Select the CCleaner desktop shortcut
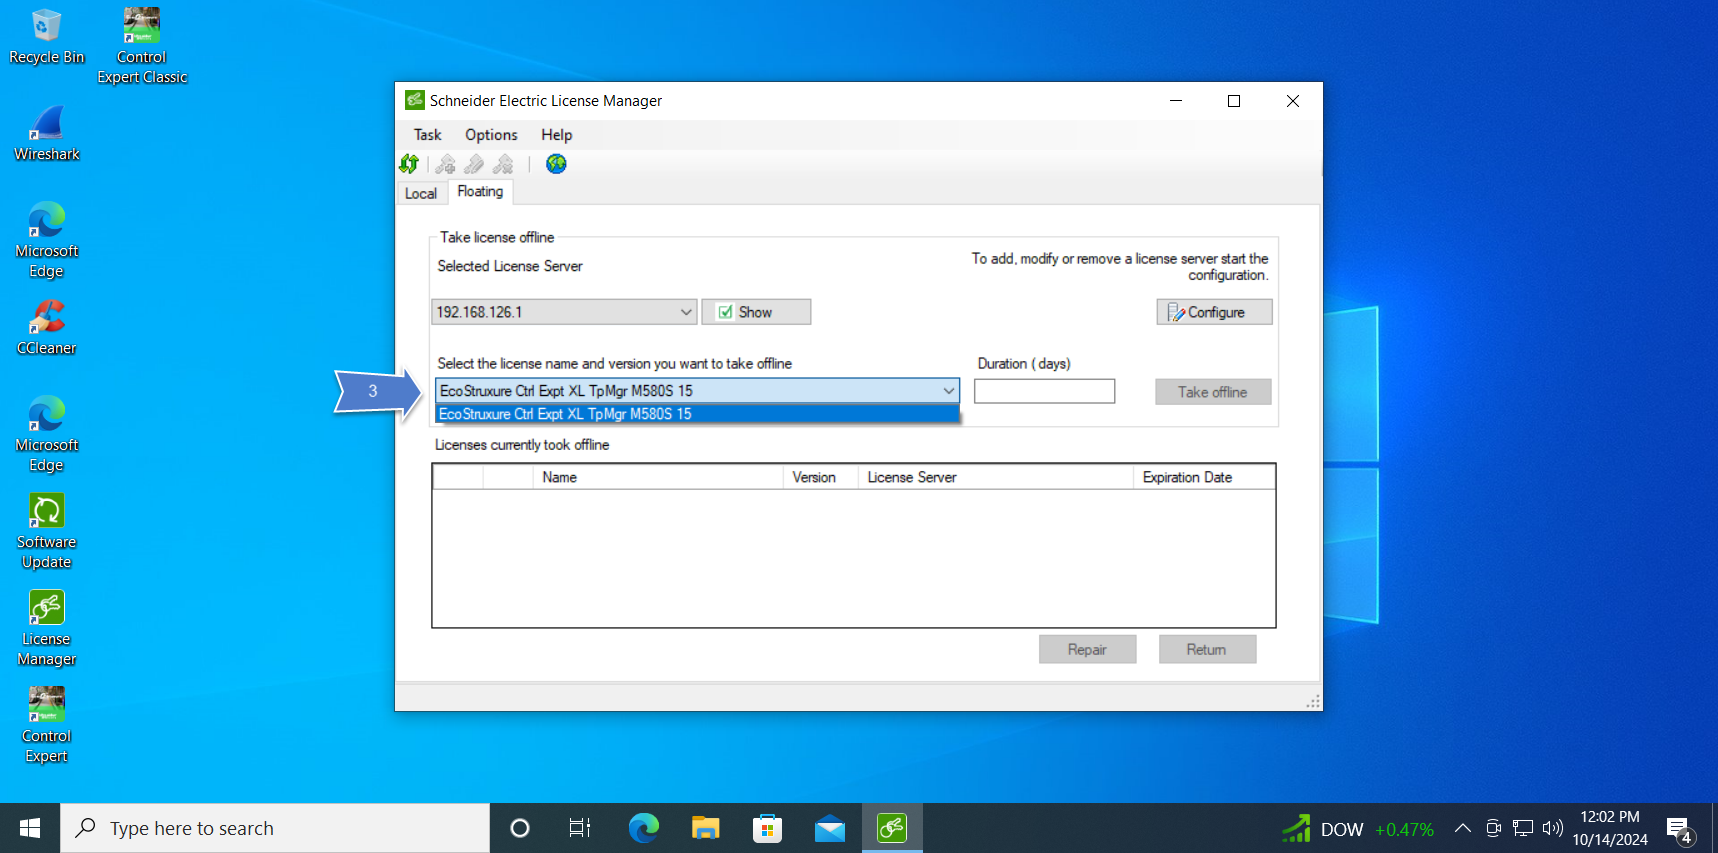This screenshot has height=853, width=1718. tap(47, 327)
